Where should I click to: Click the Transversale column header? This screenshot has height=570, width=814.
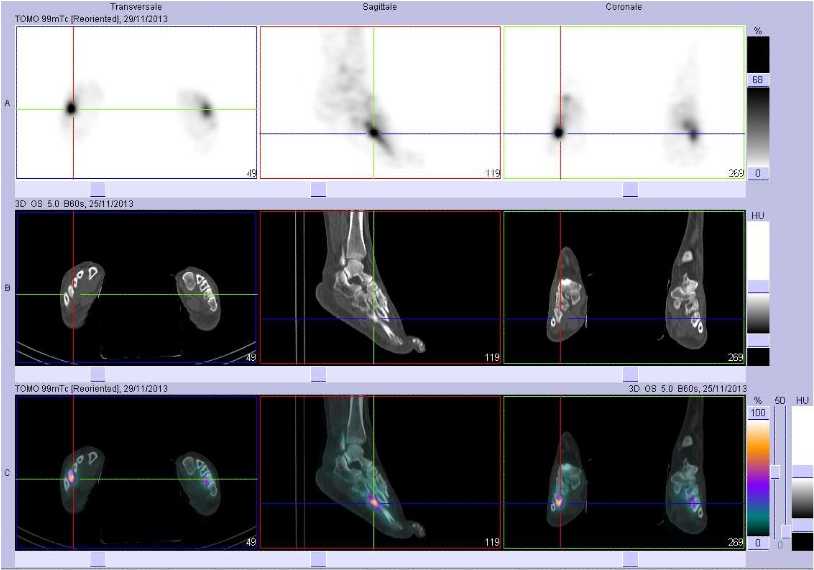click(136, 7)
